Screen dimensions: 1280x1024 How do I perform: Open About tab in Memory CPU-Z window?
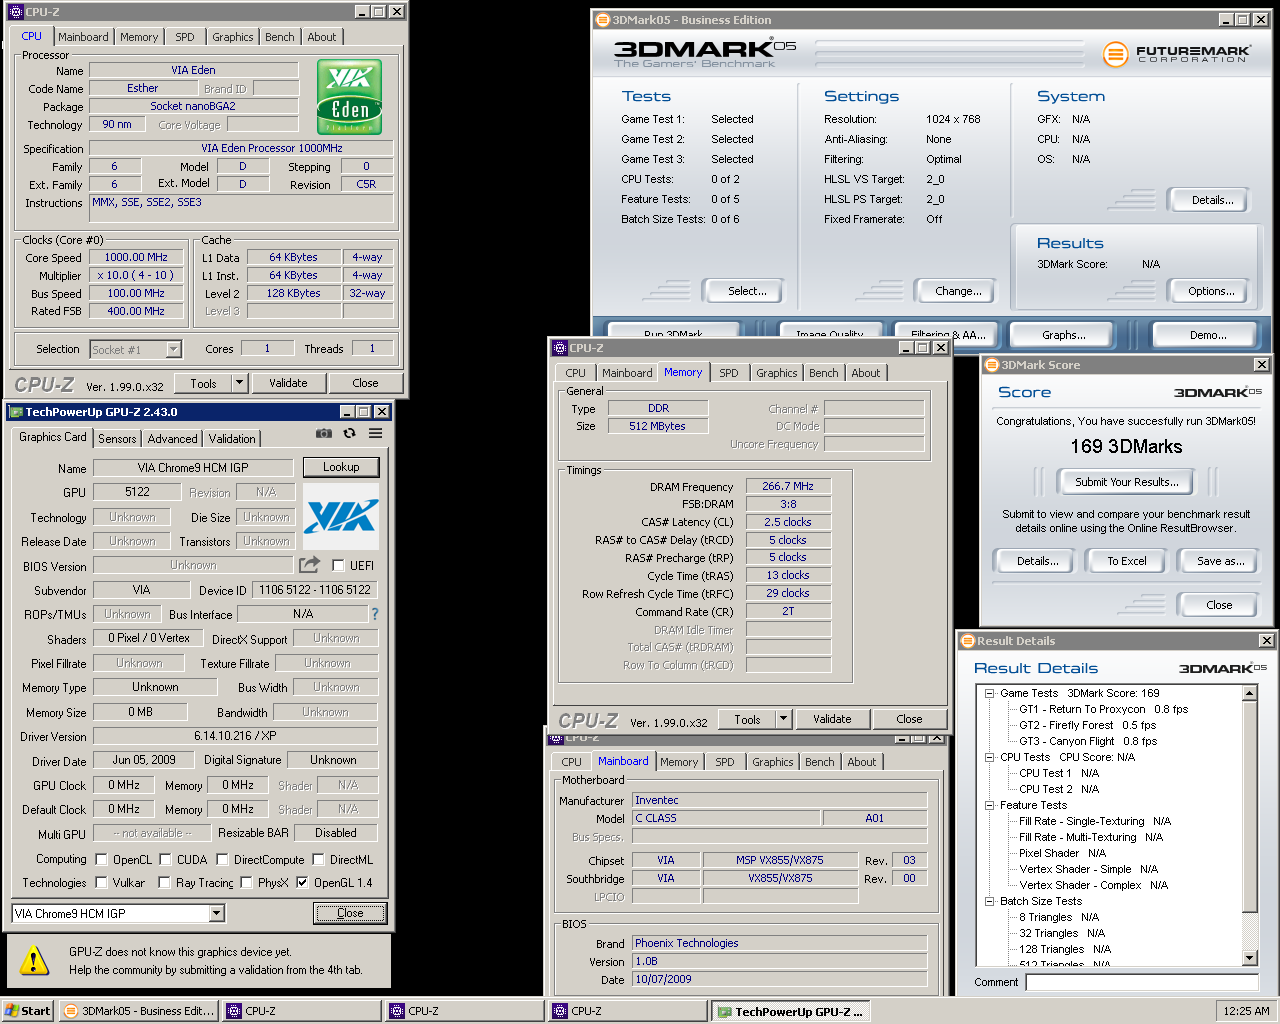click(866, 373)
